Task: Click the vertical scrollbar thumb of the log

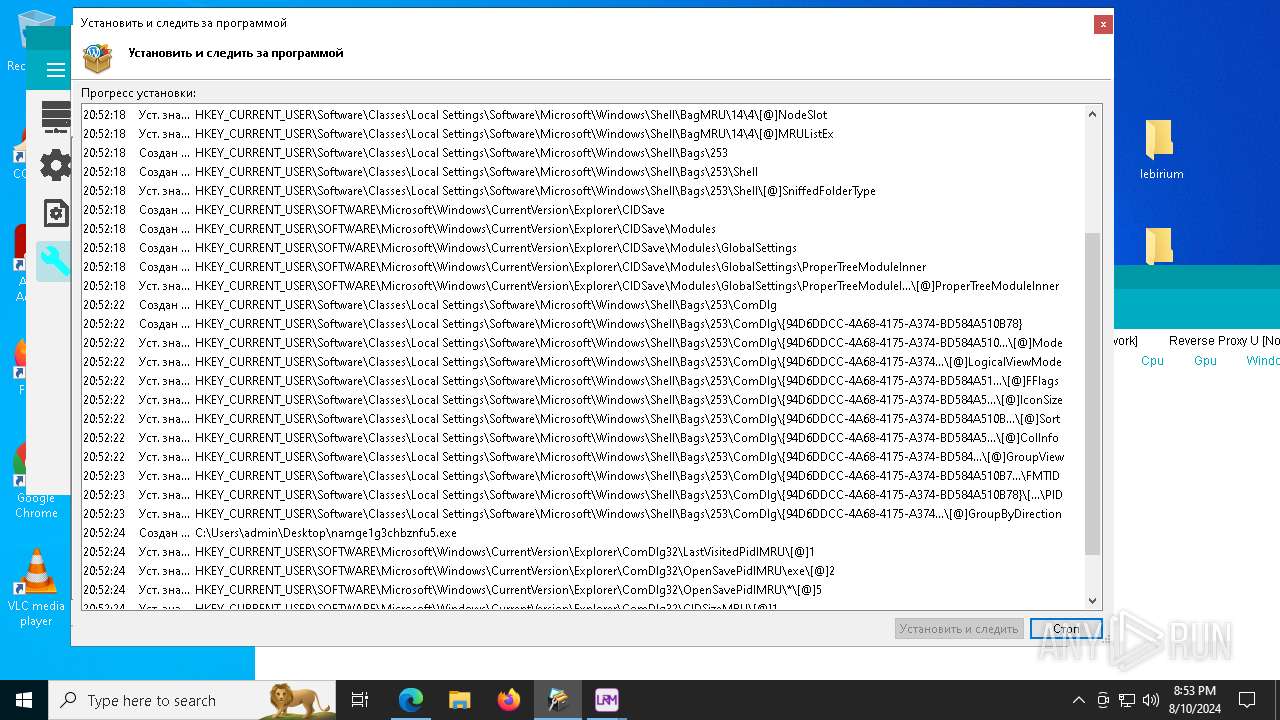Action: click(x=1092, y=393)
